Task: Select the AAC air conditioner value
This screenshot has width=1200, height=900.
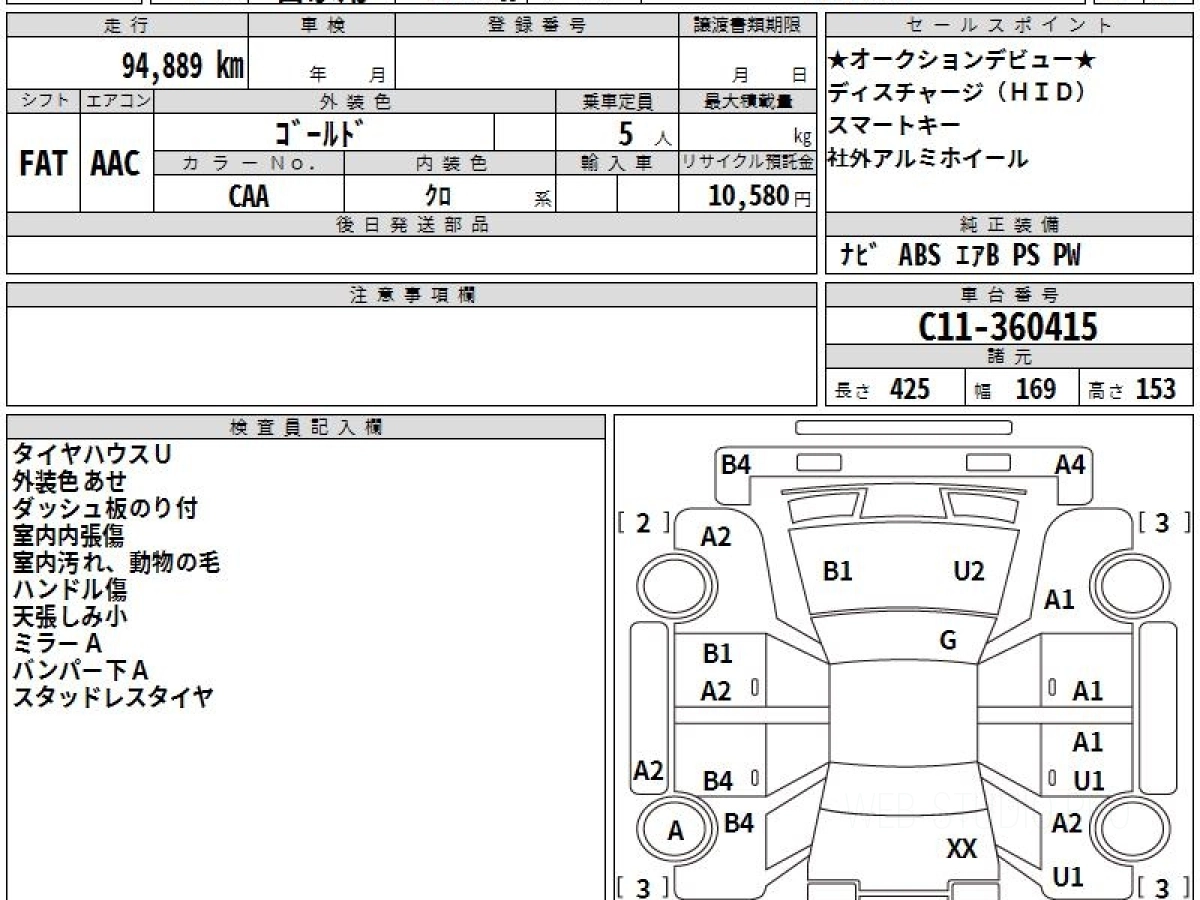Action: [x=116, y=164]
